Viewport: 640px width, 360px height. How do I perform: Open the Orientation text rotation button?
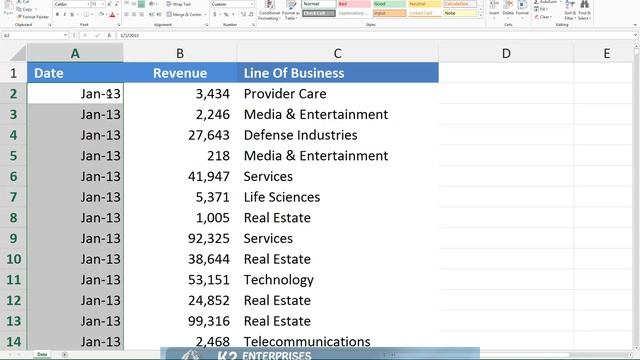[152, 4]
